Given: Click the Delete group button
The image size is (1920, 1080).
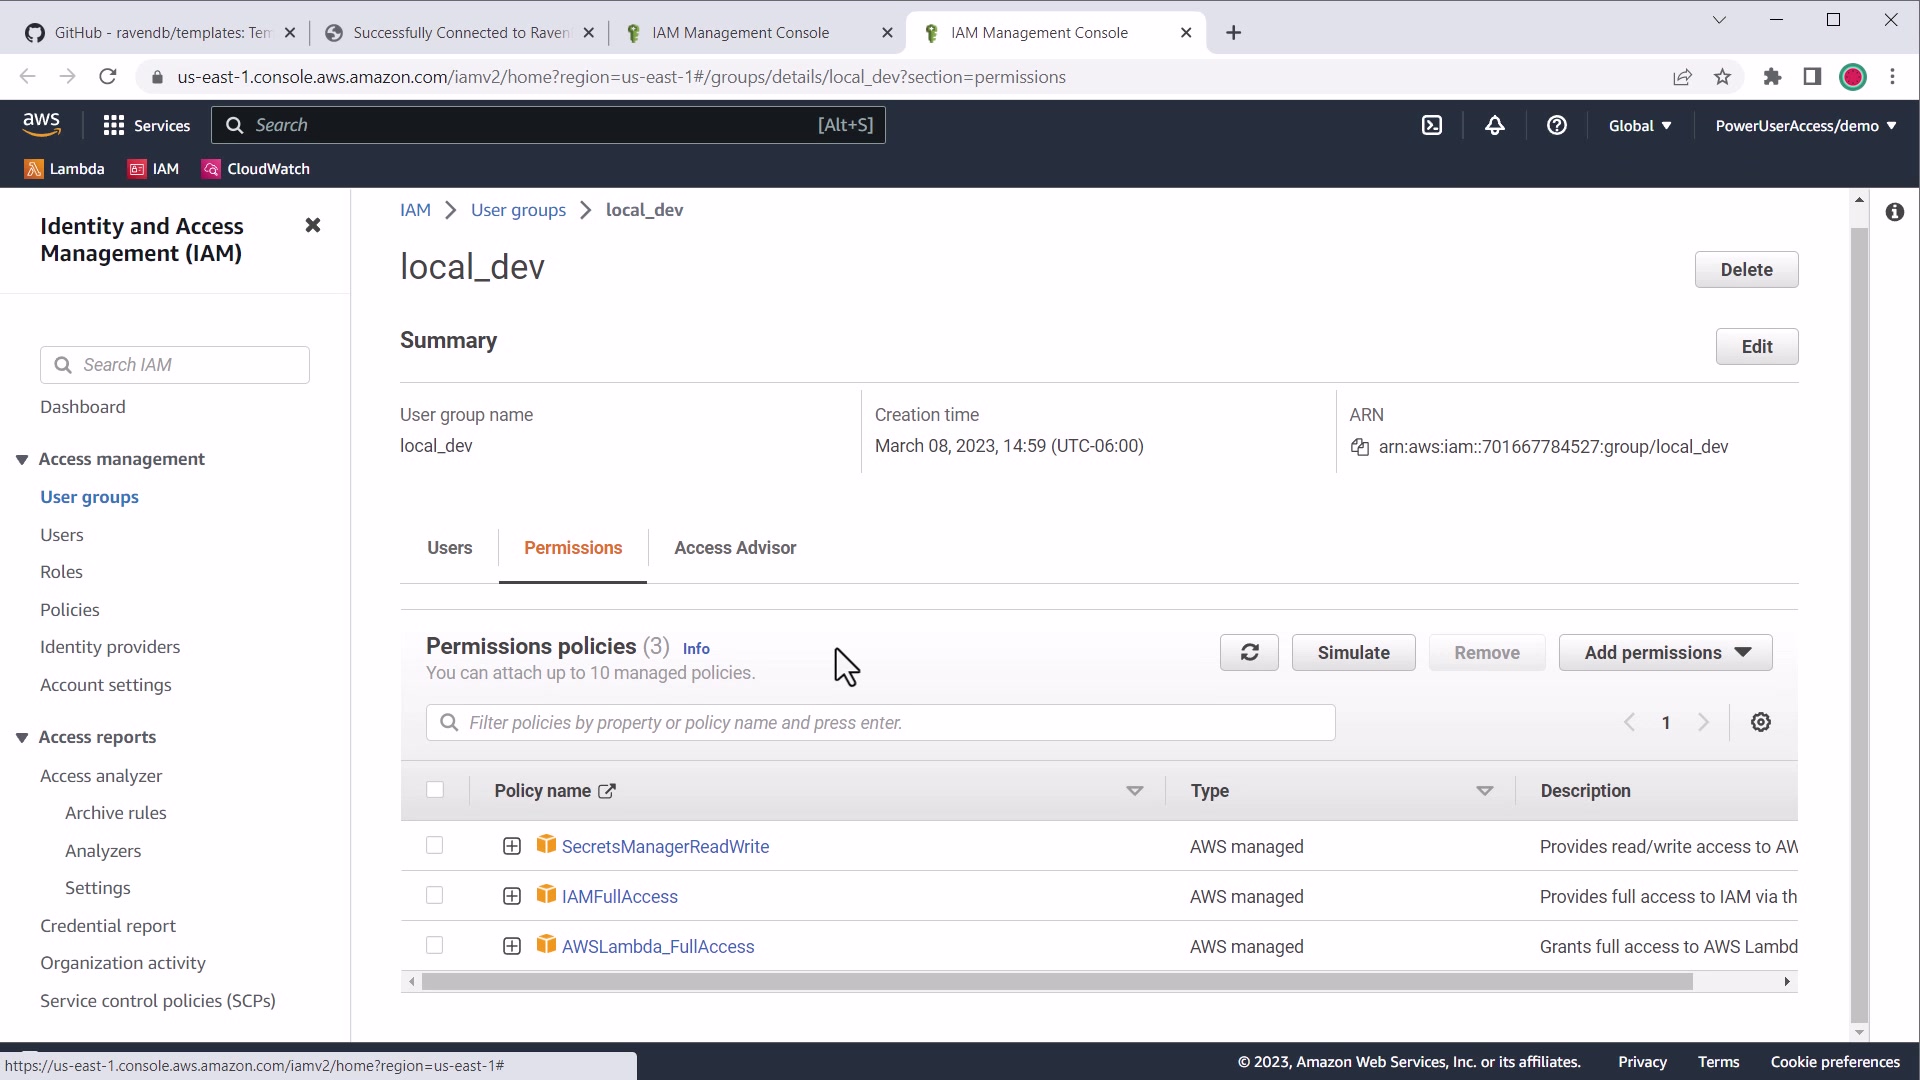Looking at the screenshot, I should point(1746,270).
